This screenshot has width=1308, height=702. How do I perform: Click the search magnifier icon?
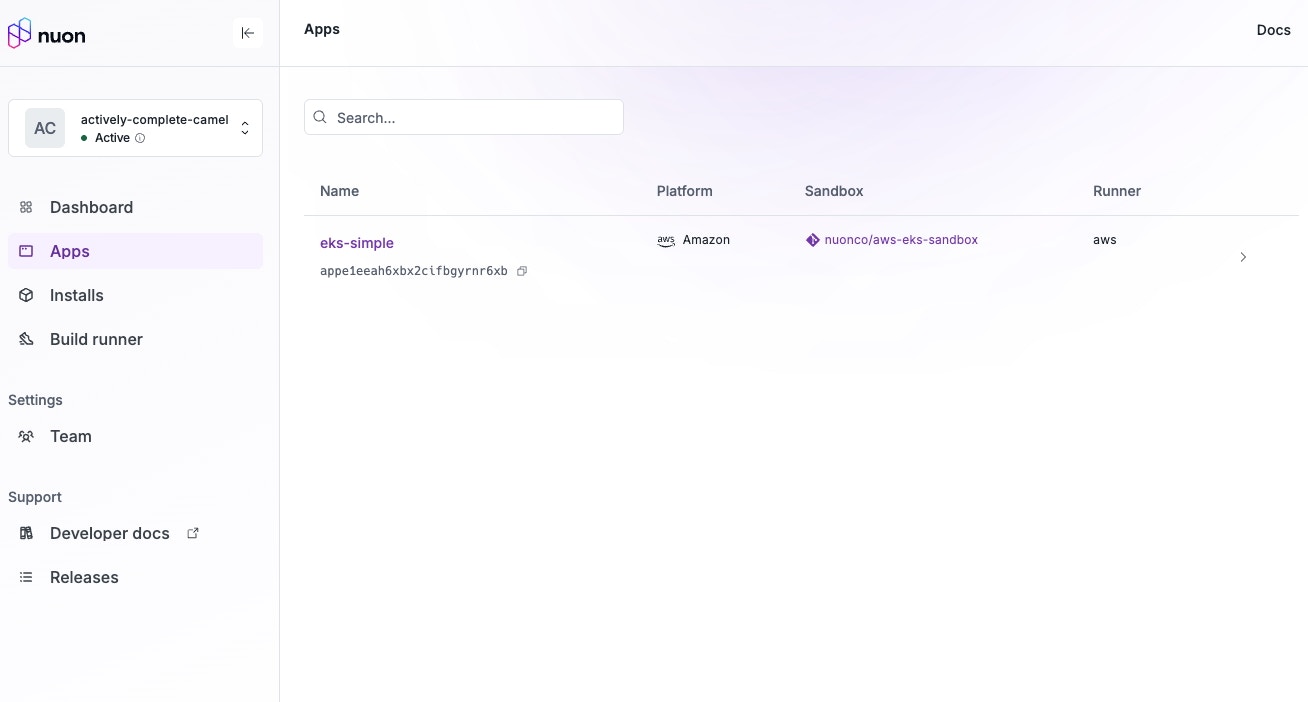click(x=320, y=117)
